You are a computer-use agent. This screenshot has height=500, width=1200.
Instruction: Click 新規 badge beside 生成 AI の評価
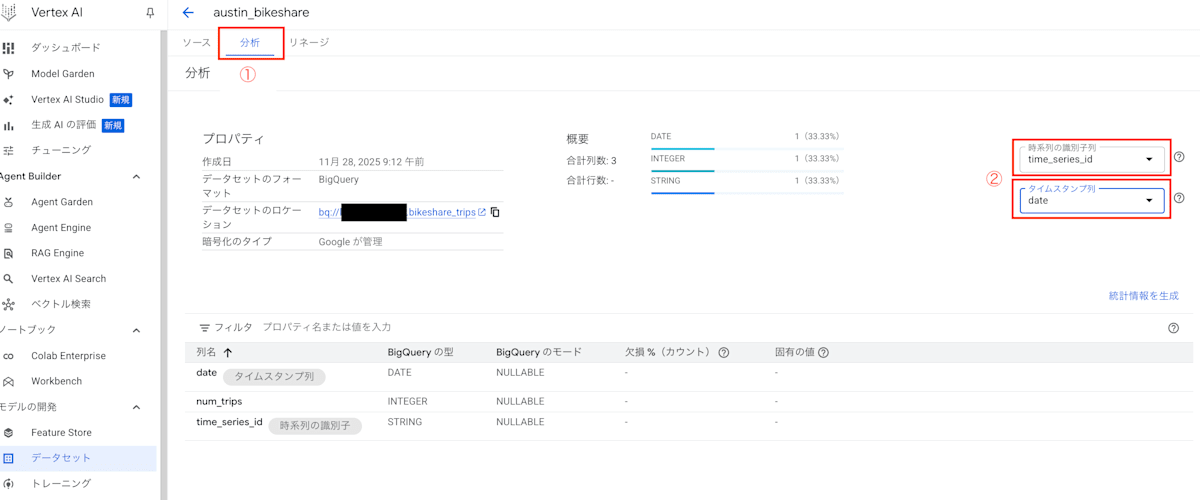[112, 125]
